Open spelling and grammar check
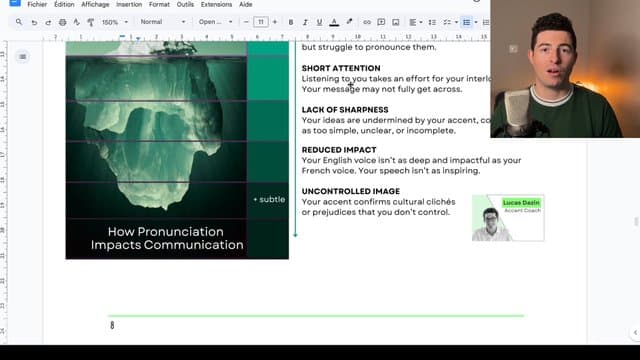640x360 pixels. [x=76, y=22]
